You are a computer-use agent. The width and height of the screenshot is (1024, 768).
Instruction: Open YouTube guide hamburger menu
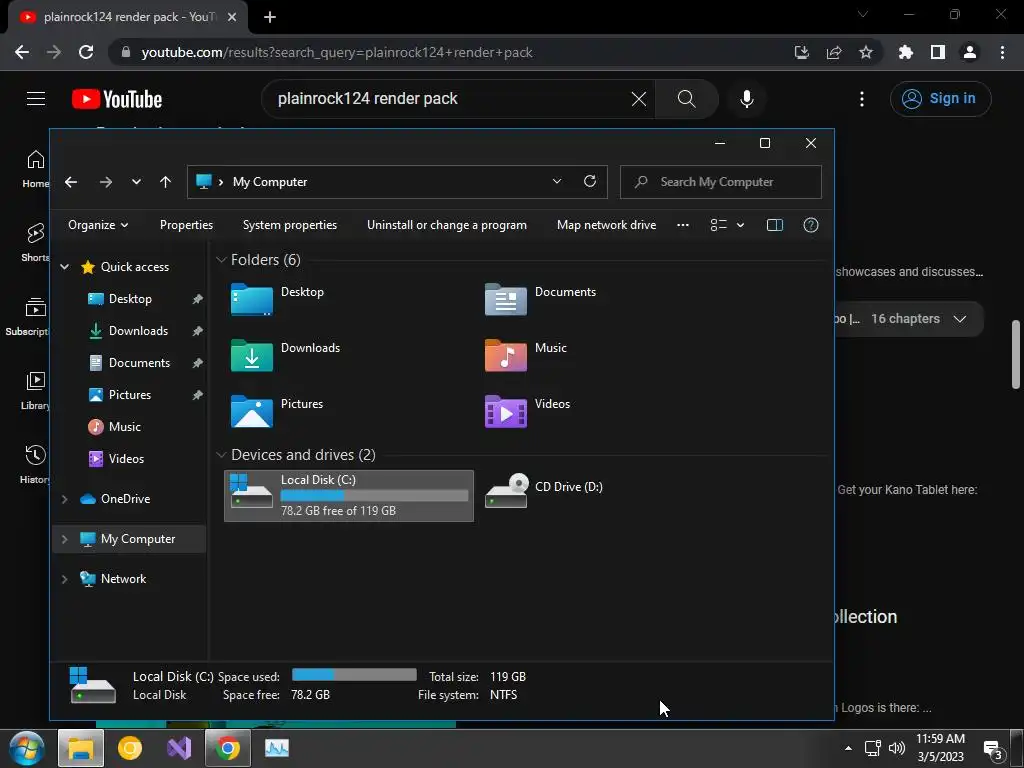[36, 99]
